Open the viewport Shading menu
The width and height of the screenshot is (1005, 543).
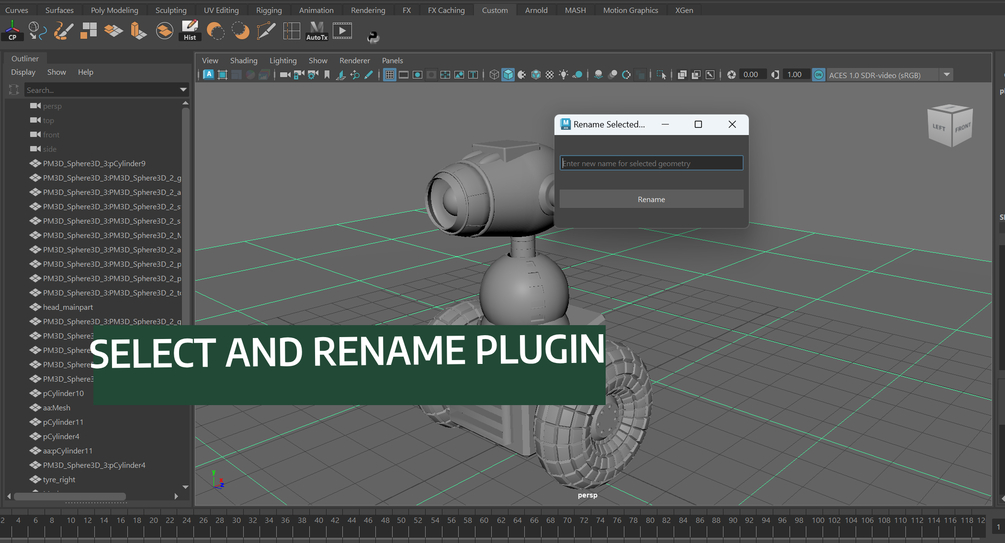tap(243, 60)
